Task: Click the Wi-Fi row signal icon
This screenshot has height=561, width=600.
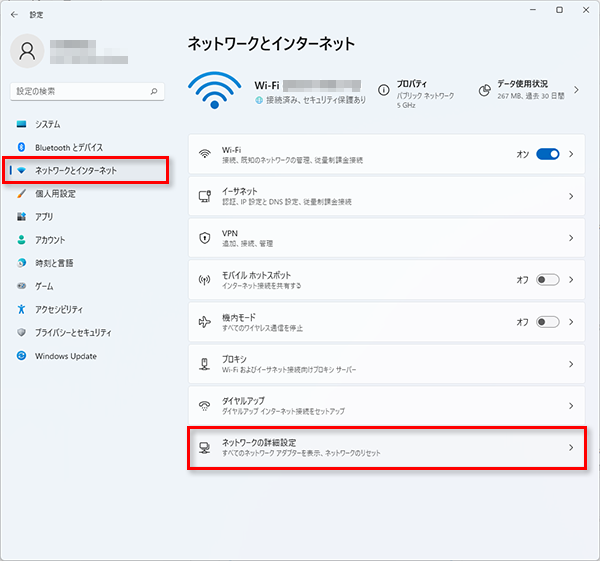Action: [205, 154]
